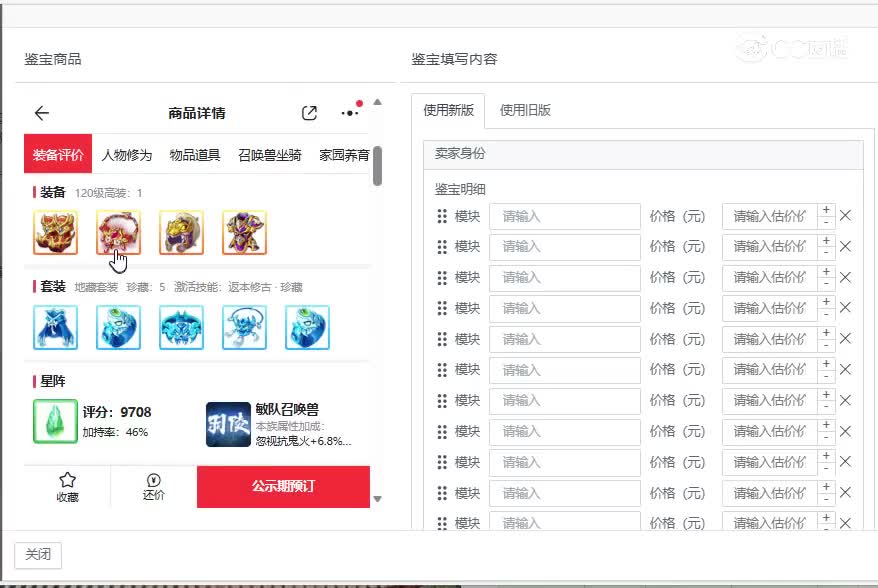The width and height of the screenshot is (878, 588).
Task: Select the red necklace equipment icon under 装备
Action: pyautogui.click(x=118, y=232)
